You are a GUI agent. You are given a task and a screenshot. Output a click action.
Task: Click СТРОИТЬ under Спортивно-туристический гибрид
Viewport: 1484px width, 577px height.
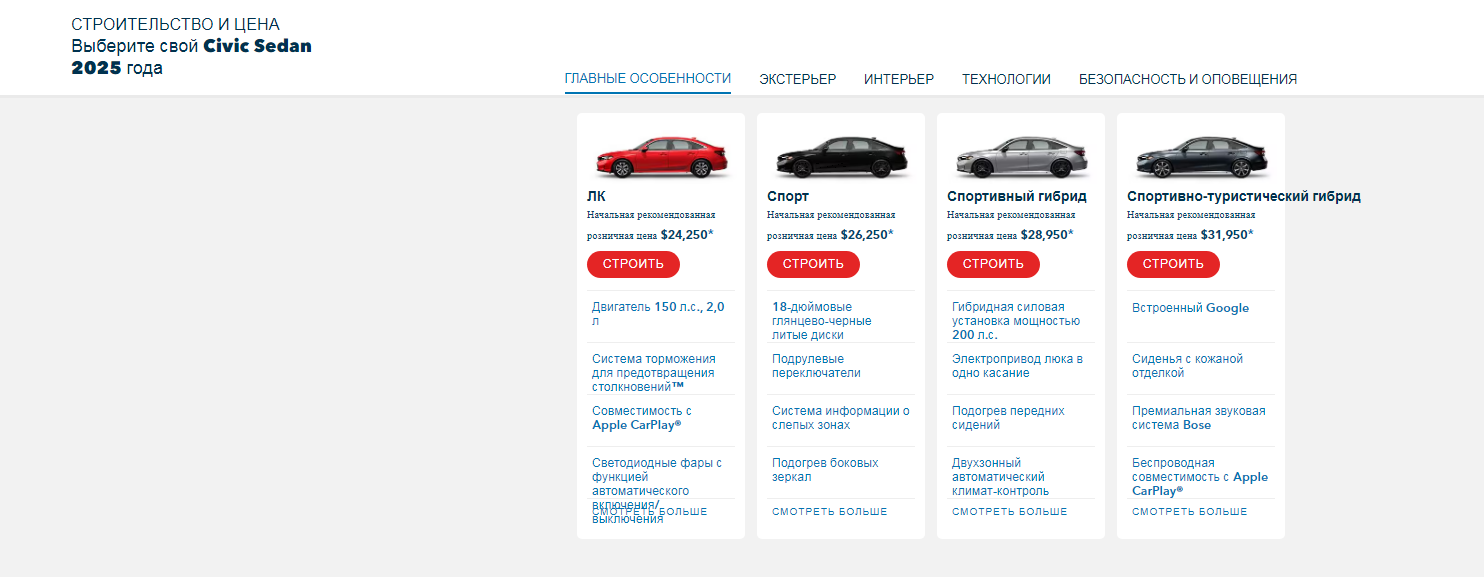(x=1173, y=264)
